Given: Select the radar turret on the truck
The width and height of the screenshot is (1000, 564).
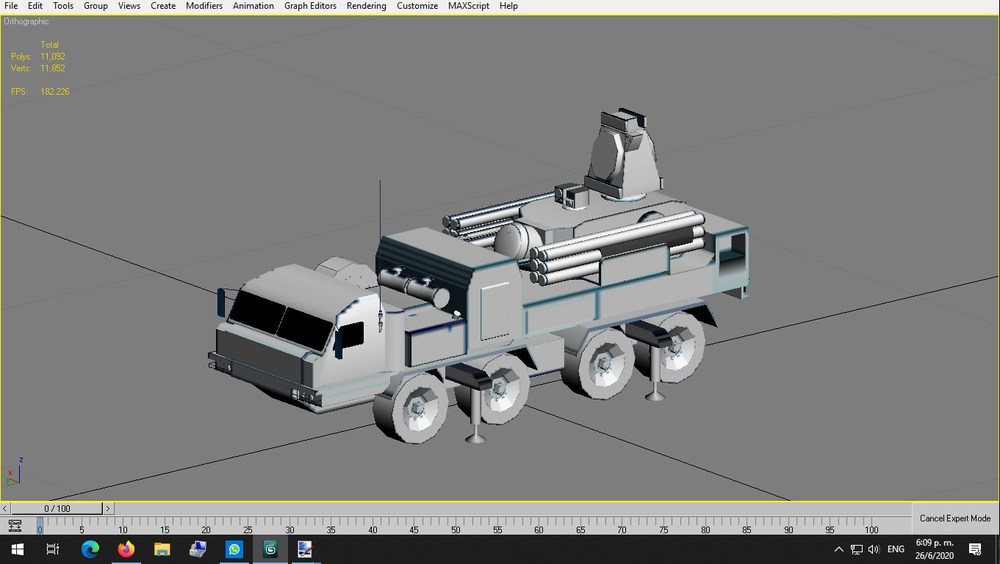Looking at the screenshot, I should pos(624,156).
